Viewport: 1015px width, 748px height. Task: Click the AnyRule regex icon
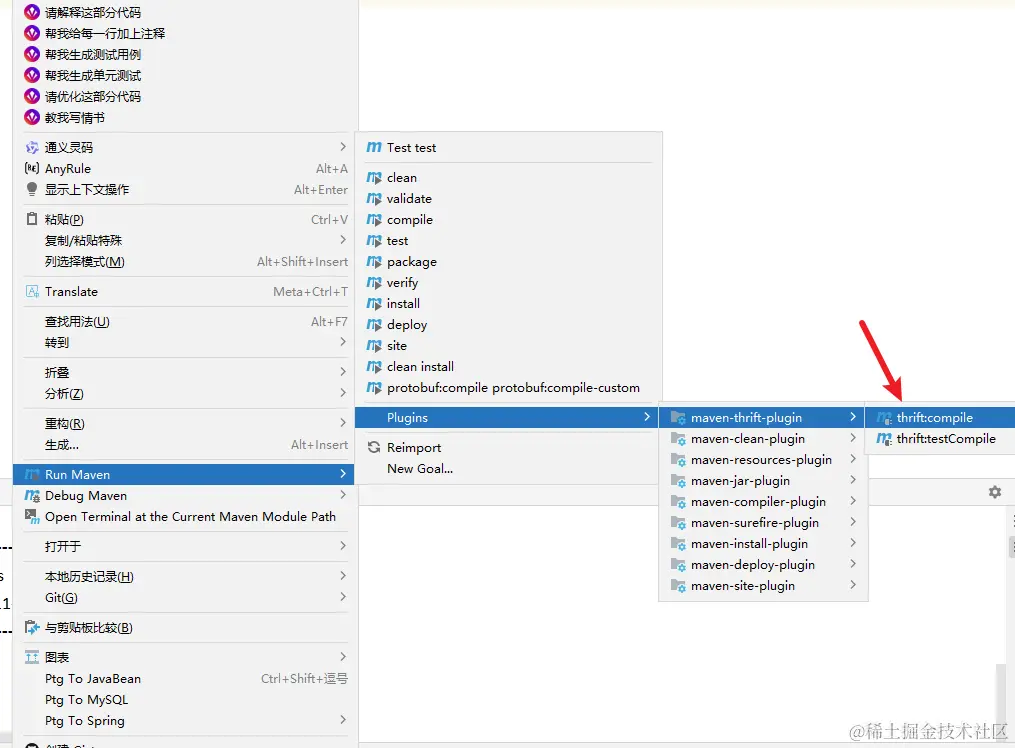pos(32,168)
